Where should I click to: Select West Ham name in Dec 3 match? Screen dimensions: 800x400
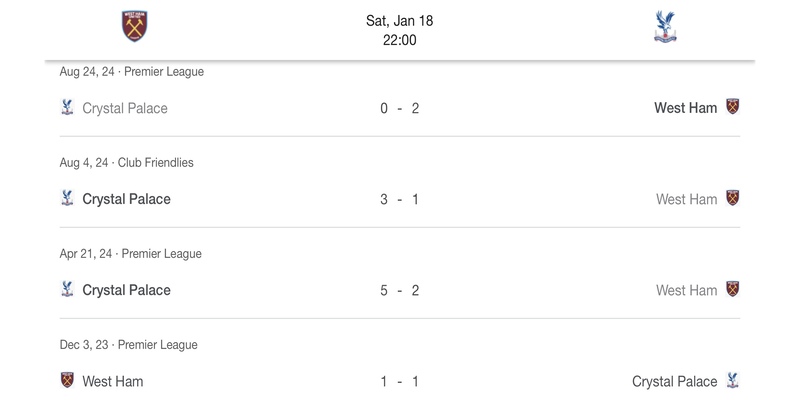[x=114, y=381]
